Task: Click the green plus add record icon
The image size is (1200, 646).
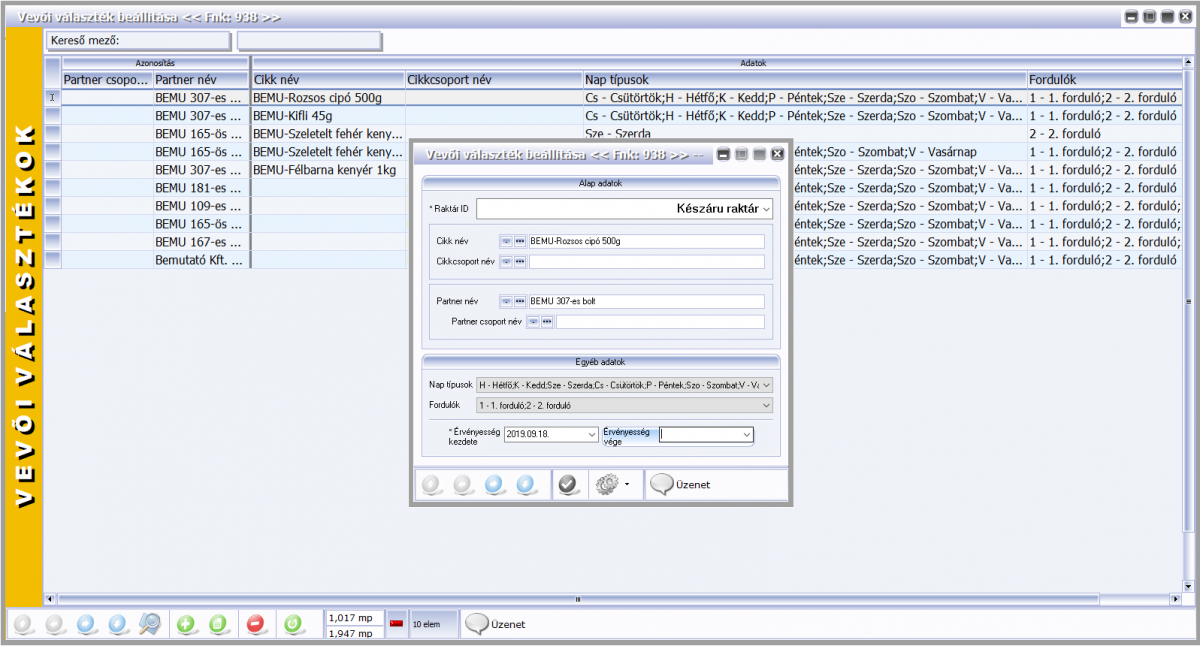Action: click(x=186, y=624)
